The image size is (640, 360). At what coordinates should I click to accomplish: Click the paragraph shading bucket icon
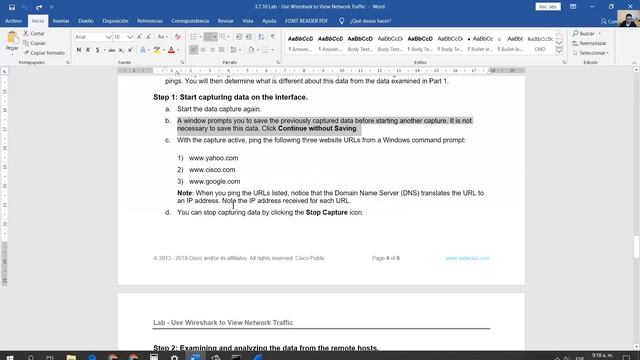(251, 50)
